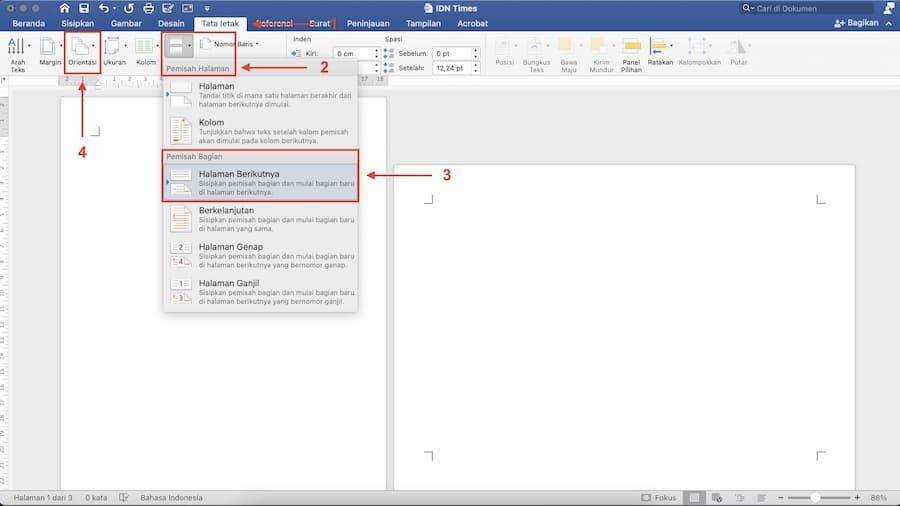Switch to Print Layout view icon
Screen dimensions: 900x506
(695, 497)
